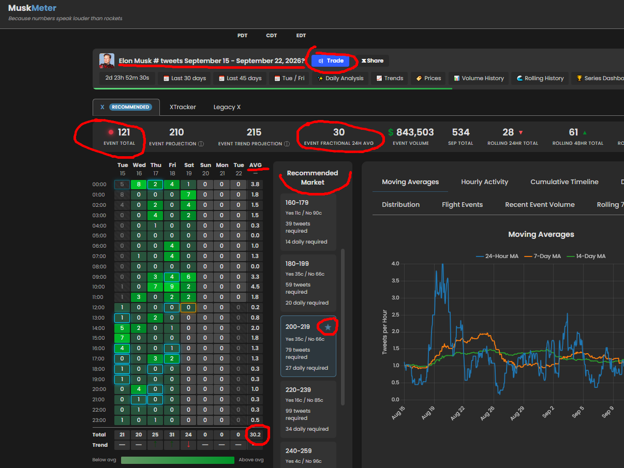Open the Prices view
The width and height of the screenshot is (624, 468).
pos(429,78)
